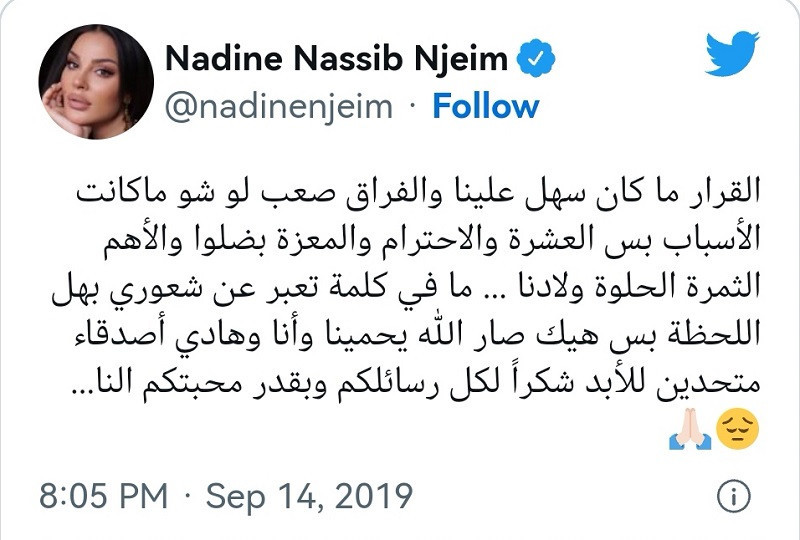Click the blue verified badge

pos(536,58)
